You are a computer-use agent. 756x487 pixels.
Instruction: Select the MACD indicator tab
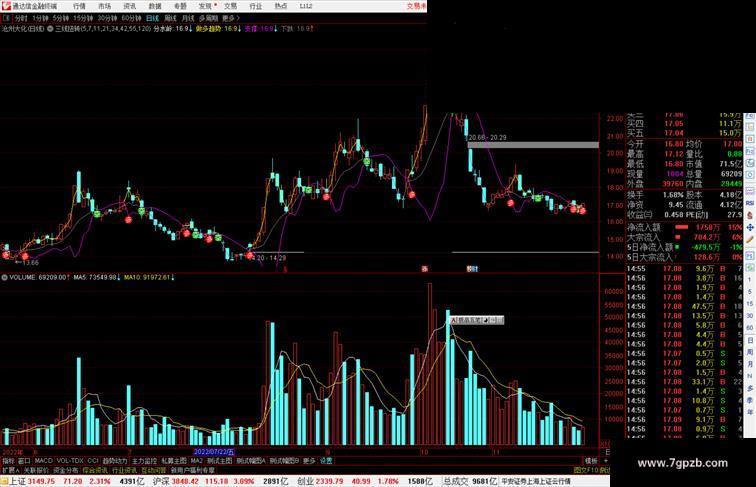[43, 460]
